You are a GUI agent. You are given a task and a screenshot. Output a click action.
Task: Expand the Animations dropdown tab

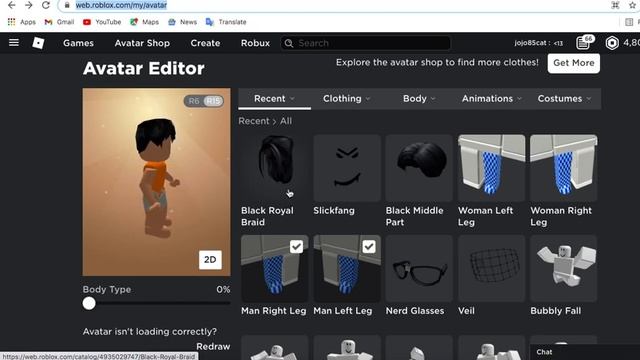[491, 99]
